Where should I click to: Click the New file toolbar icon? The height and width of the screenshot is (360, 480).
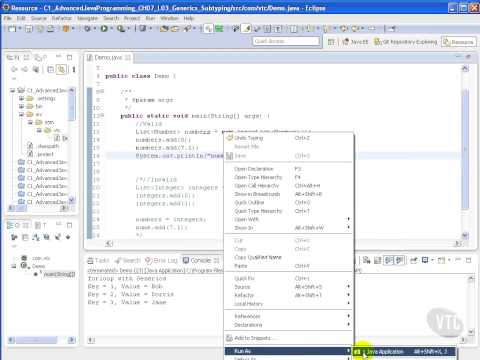(12, 29)
